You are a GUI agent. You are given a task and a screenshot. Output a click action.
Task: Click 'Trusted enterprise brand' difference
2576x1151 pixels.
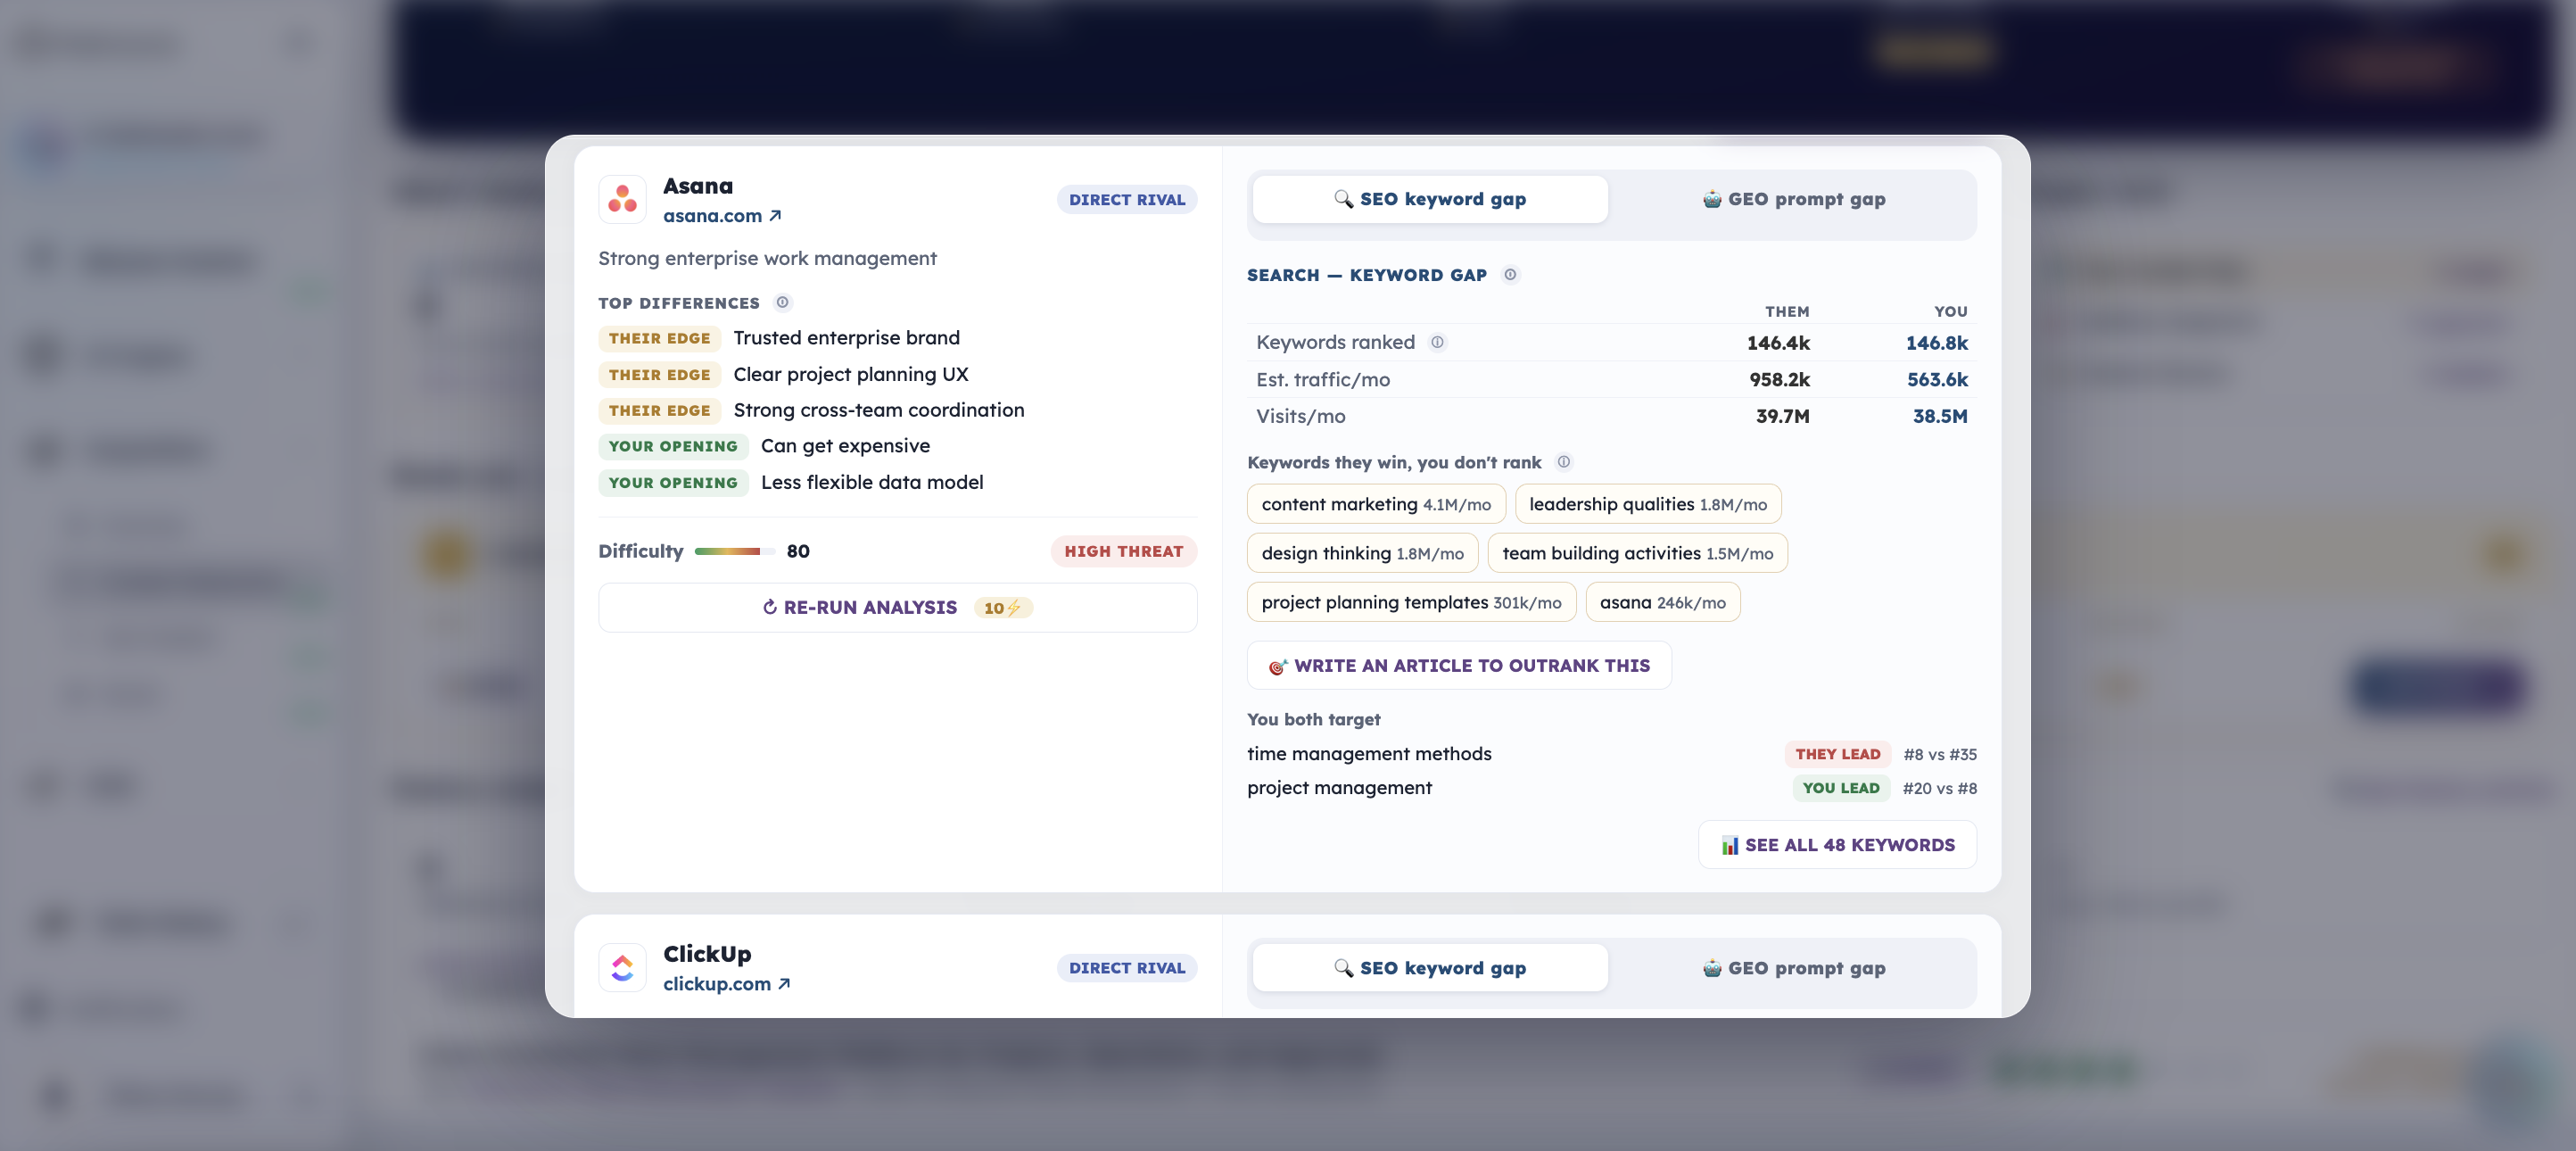coord(846,337)
